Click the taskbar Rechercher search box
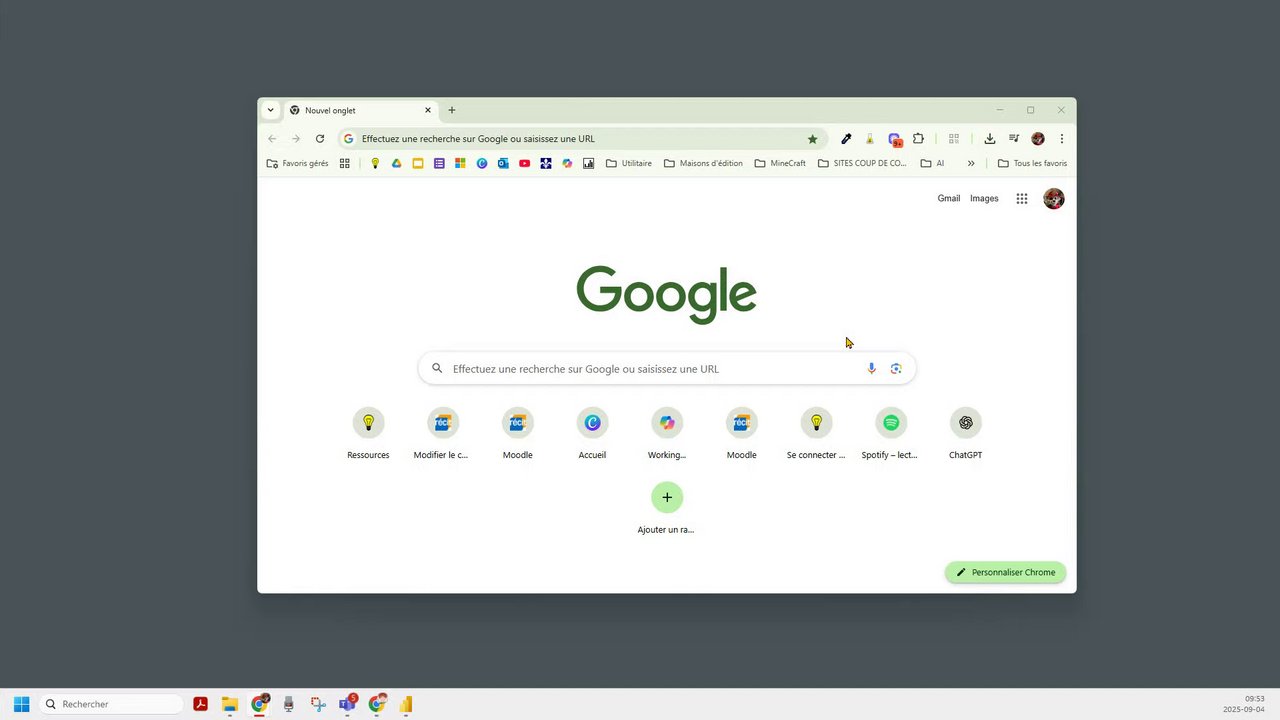Viewport: 1280px width, 720px height. coord(111,704)
